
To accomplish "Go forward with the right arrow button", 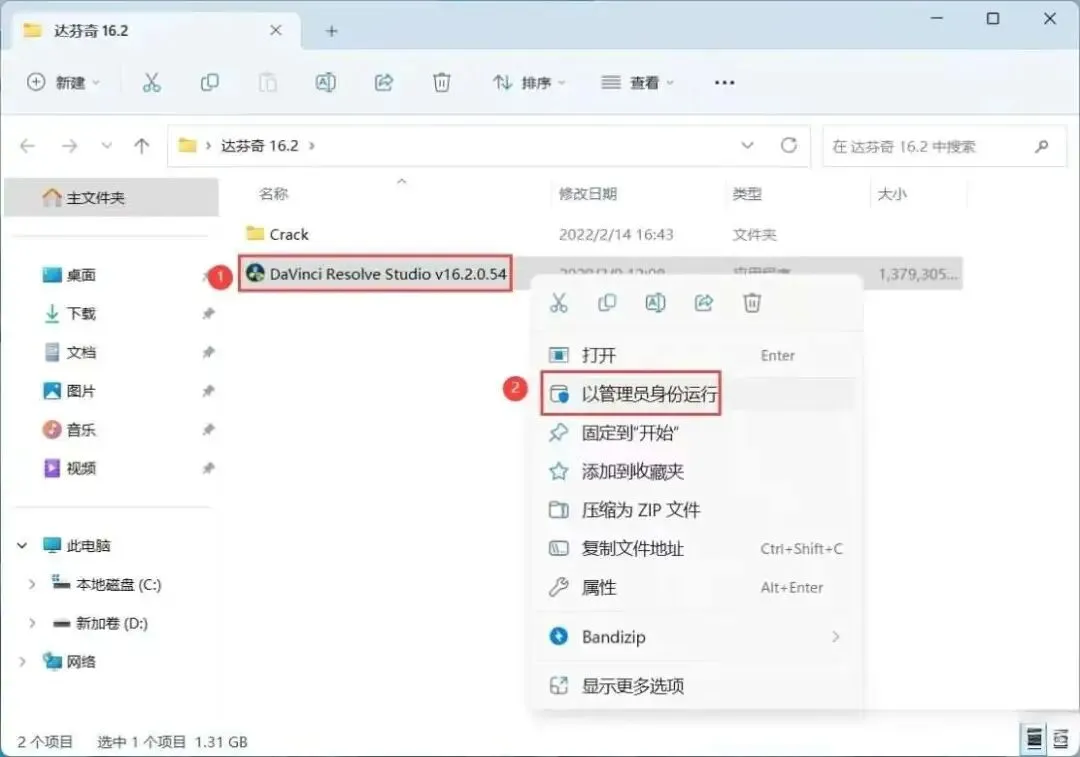I will coord(69,146).
